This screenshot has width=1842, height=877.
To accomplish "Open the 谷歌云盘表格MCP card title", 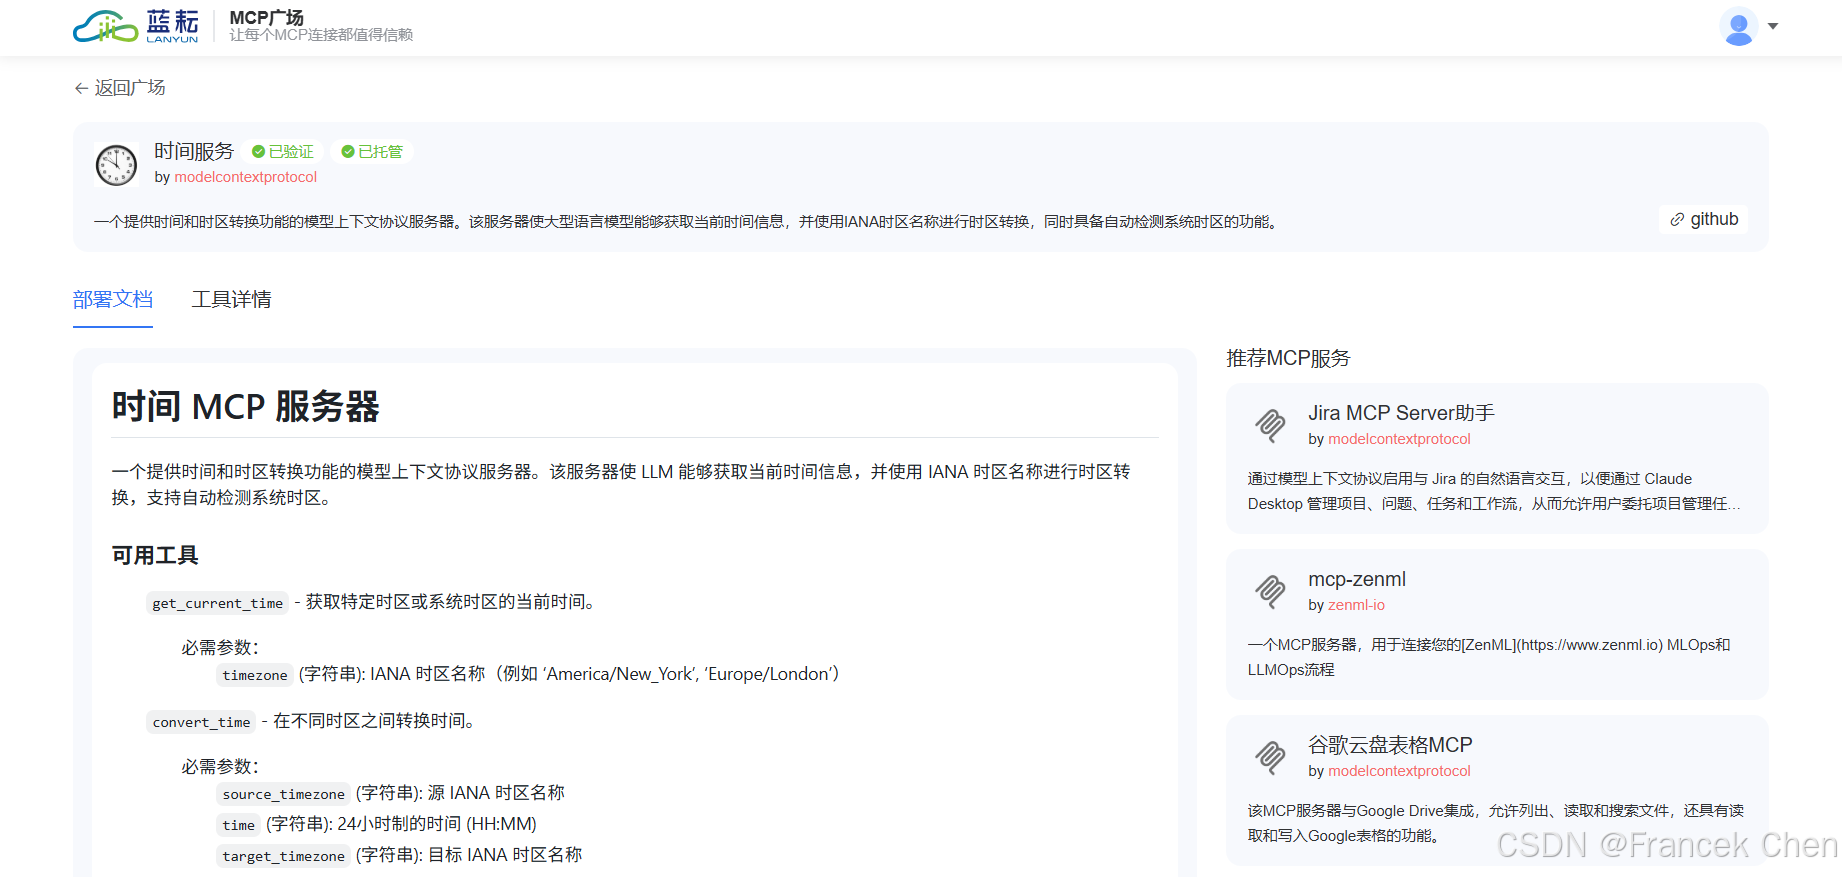I will 1390,745.
